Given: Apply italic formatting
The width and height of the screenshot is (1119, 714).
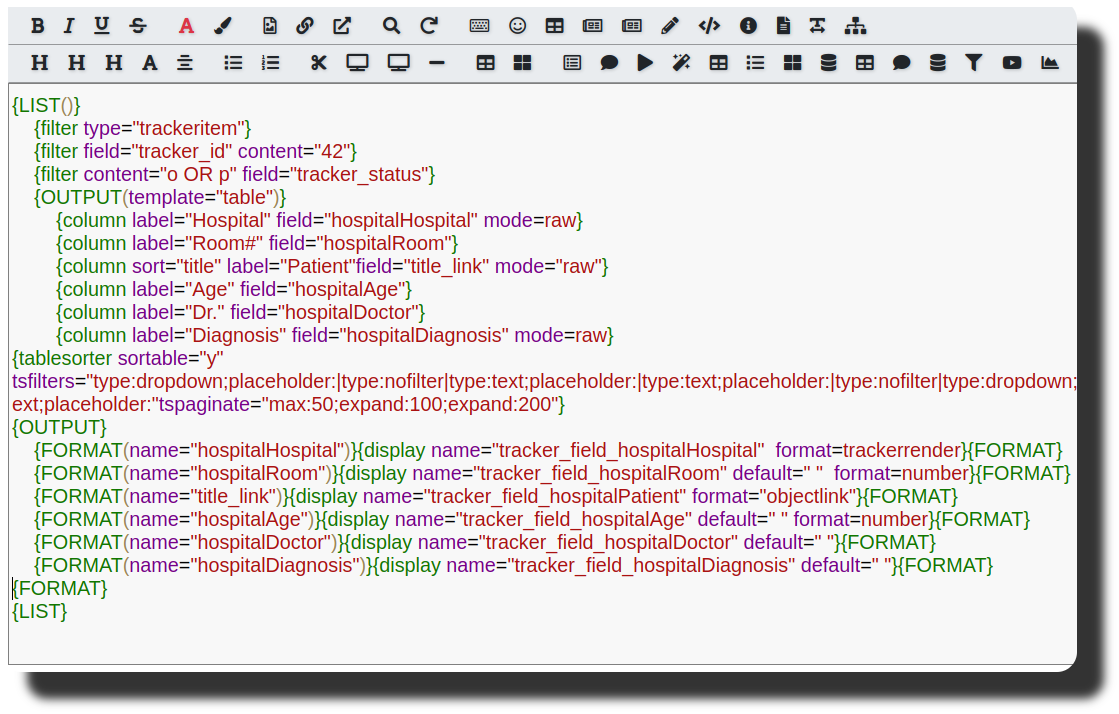Looking at the screenshot, I should (x=69, y=26).
